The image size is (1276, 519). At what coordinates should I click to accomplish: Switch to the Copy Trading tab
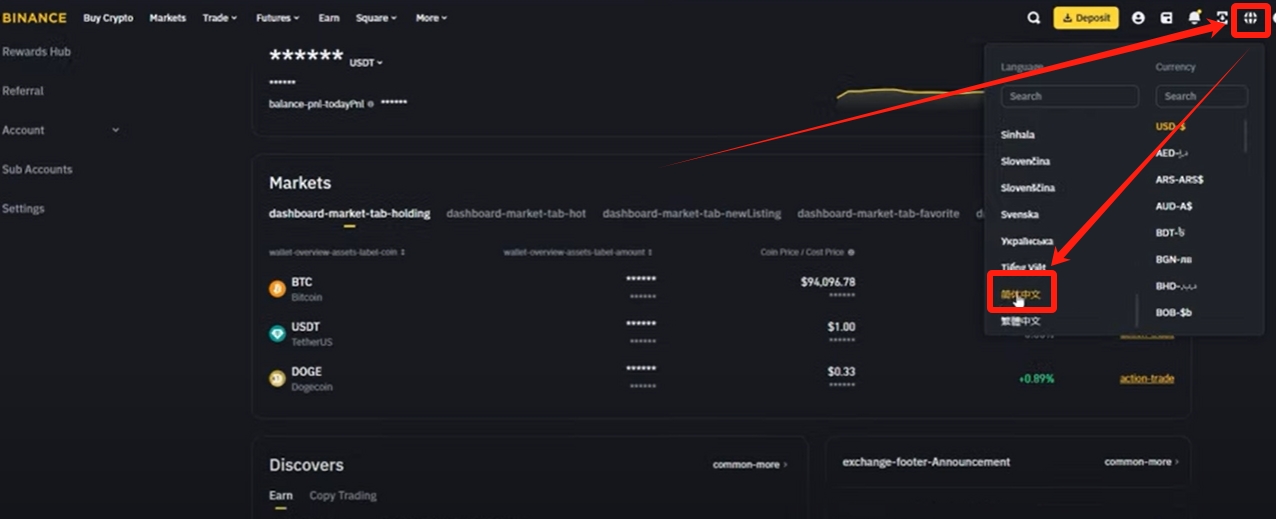click(x=342, y=495)
